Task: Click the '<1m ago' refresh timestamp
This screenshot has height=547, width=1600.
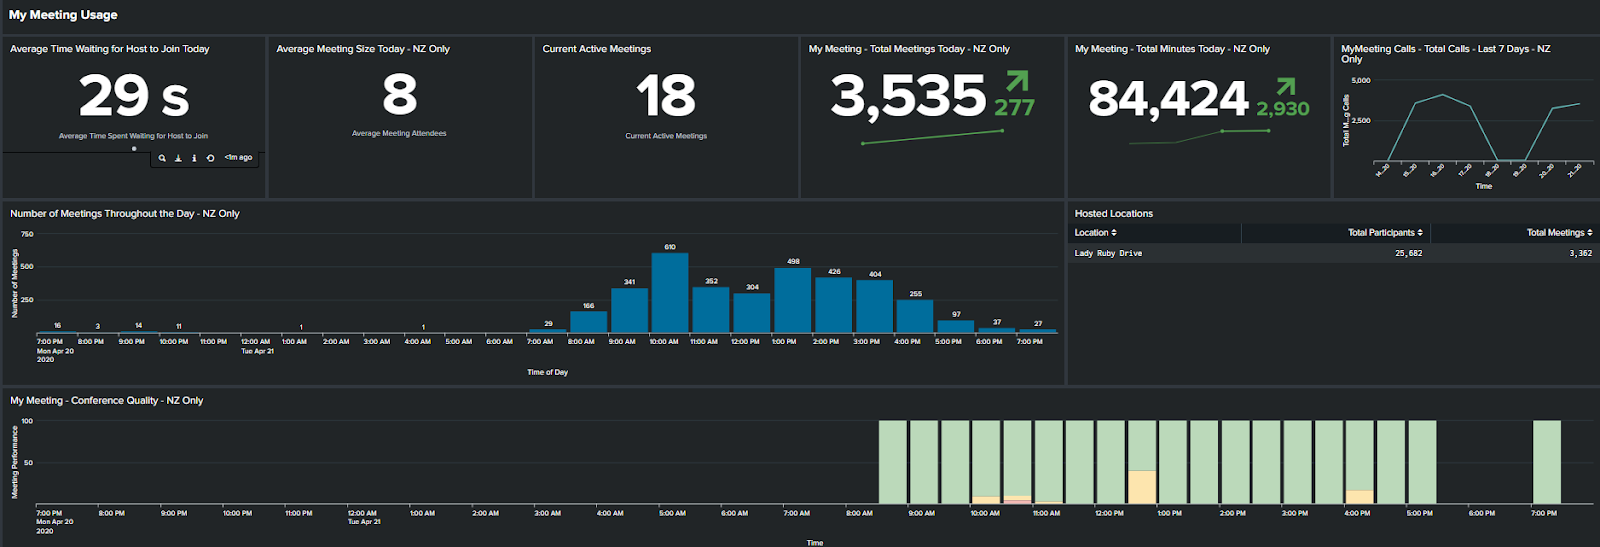Action: [238, 158]
